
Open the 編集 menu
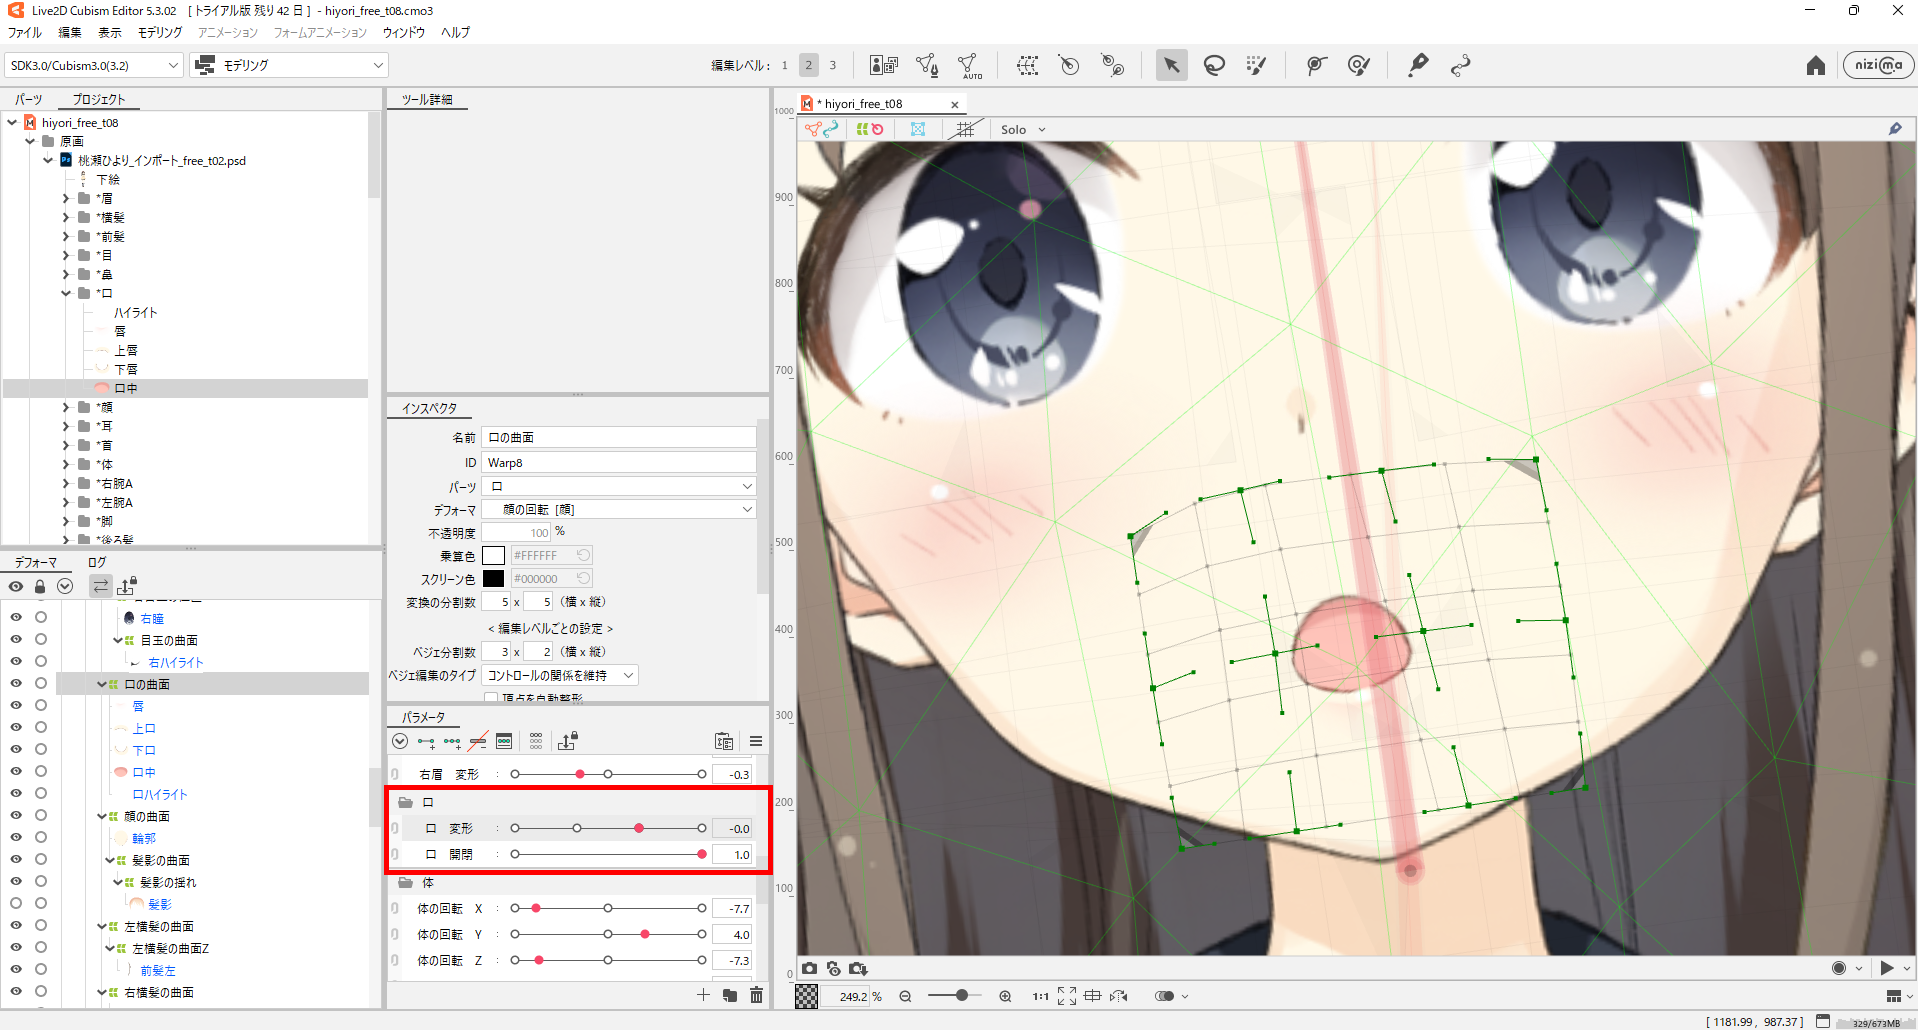tap(70, 32)
